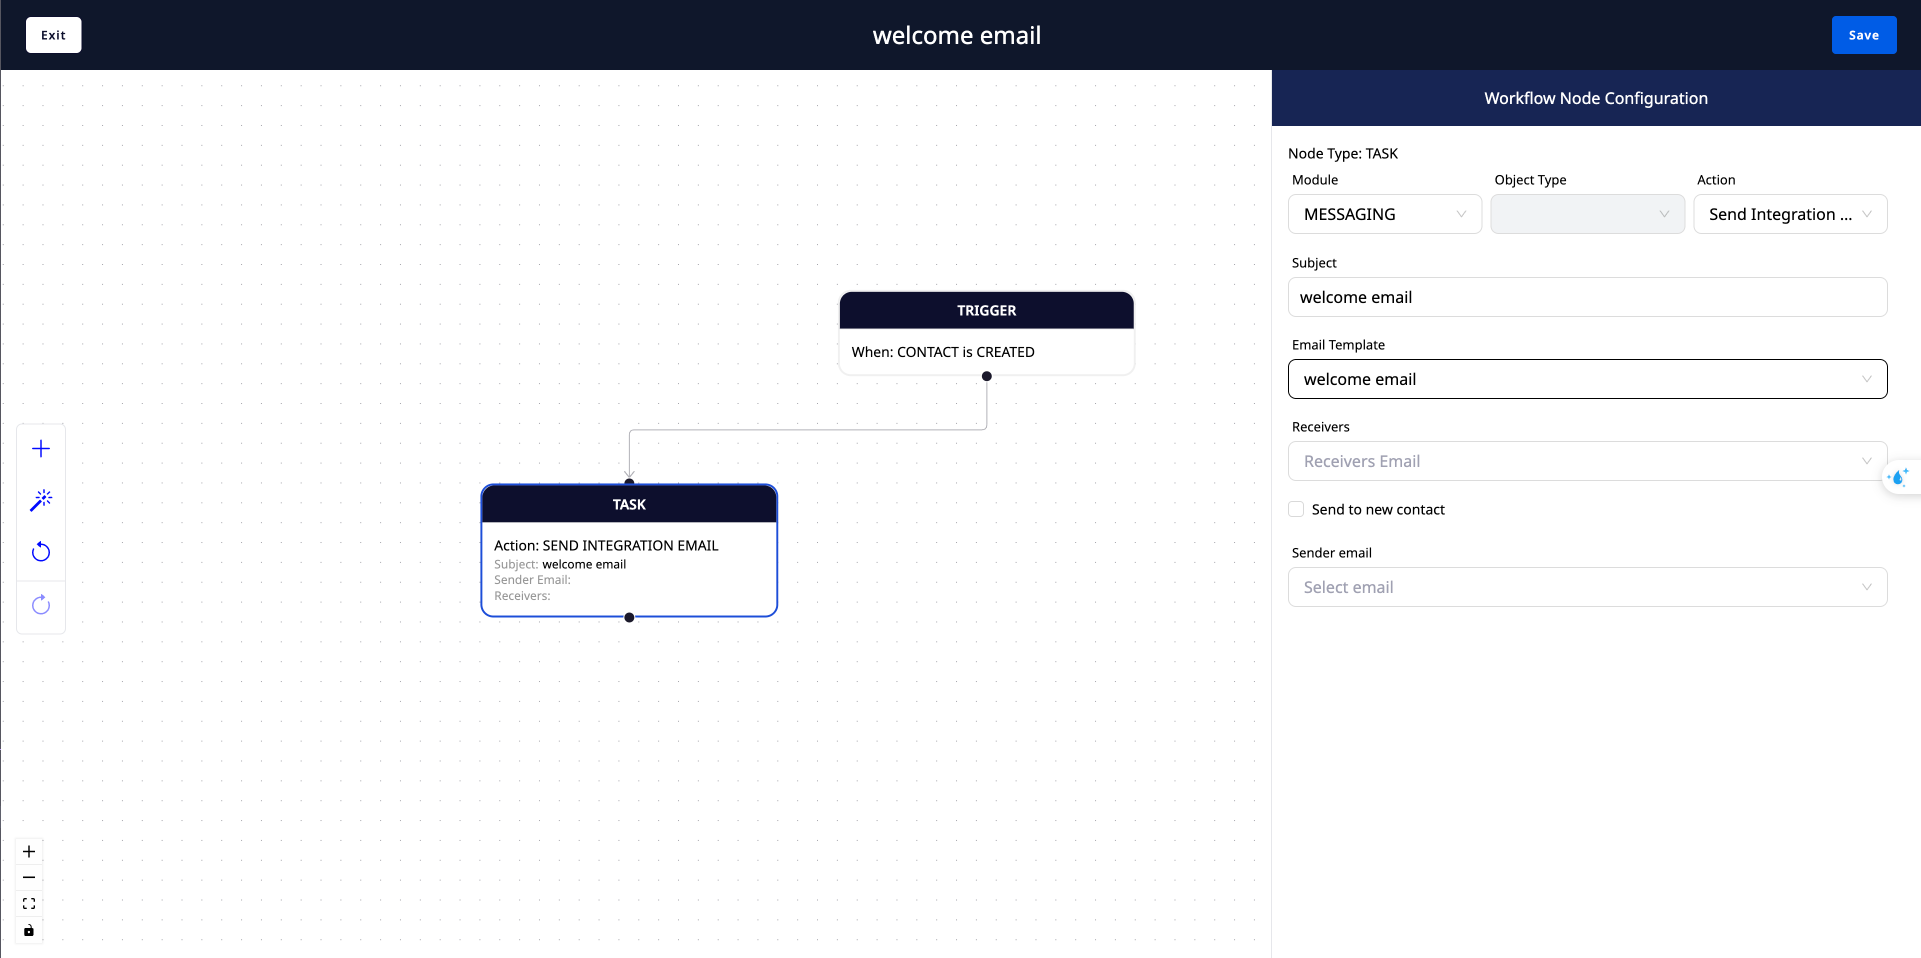Click the Subject input field

pos(1587,297)
